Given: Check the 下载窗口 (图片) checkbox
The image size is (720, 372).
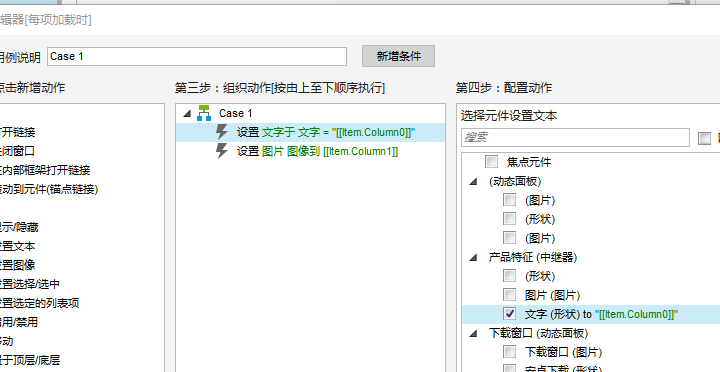Looking at the screenshot, I should [509, 352].
